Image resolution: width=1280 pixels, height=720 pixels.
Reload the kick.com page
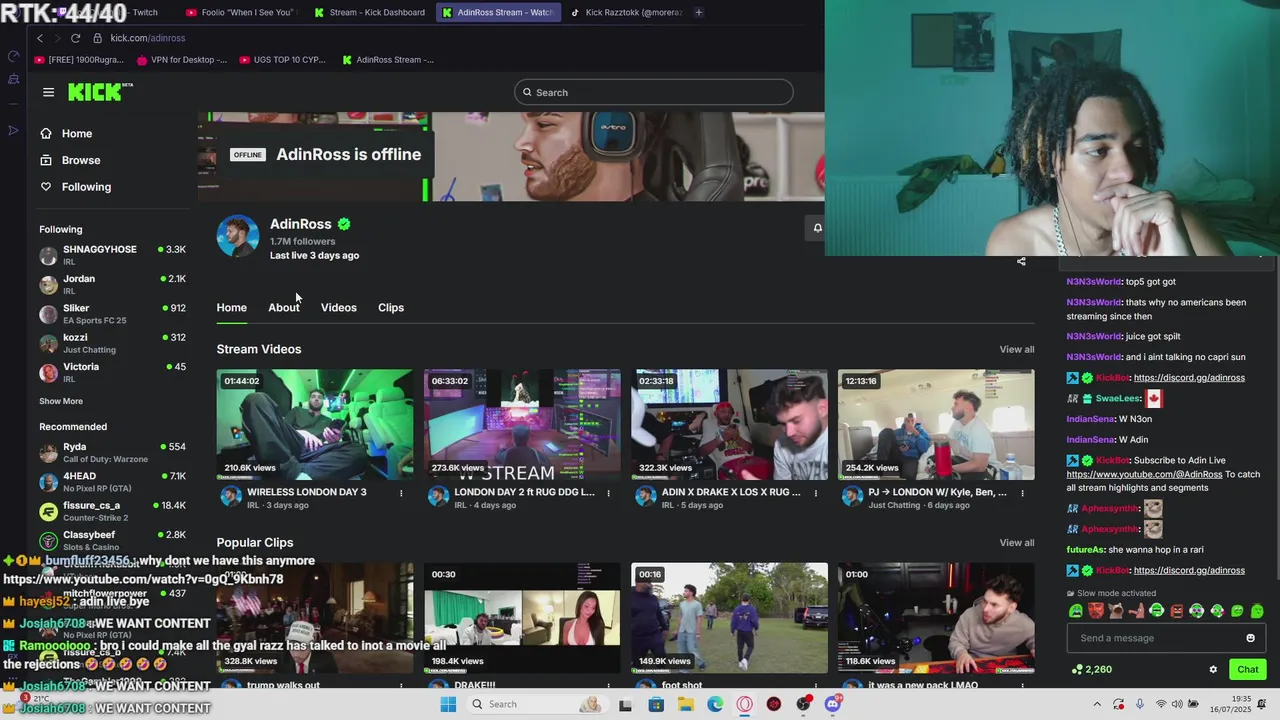(x=75, y=38)
